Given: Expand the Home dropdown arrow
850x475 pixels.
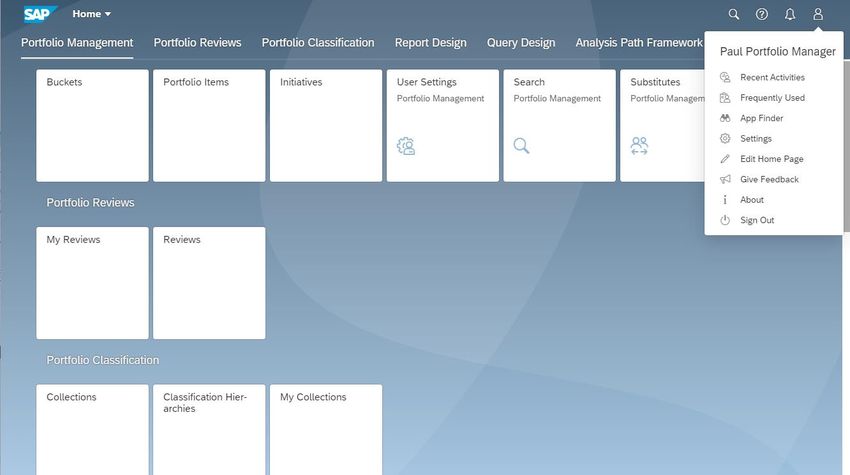Looking at the screenshot, I should 108,14.
